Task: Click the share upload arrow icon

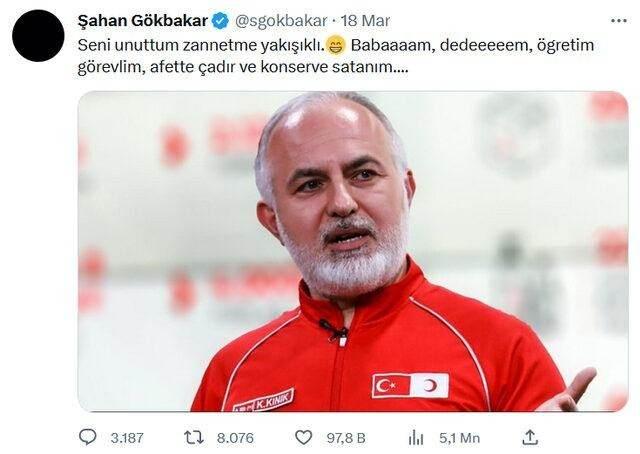Action: point(530,437)
